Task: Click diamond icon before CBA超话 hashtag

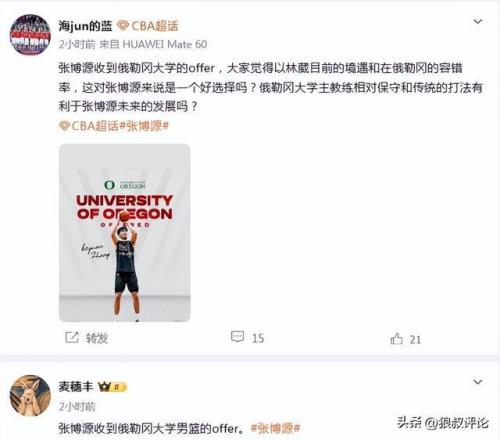Action: [x=64, y=126]
